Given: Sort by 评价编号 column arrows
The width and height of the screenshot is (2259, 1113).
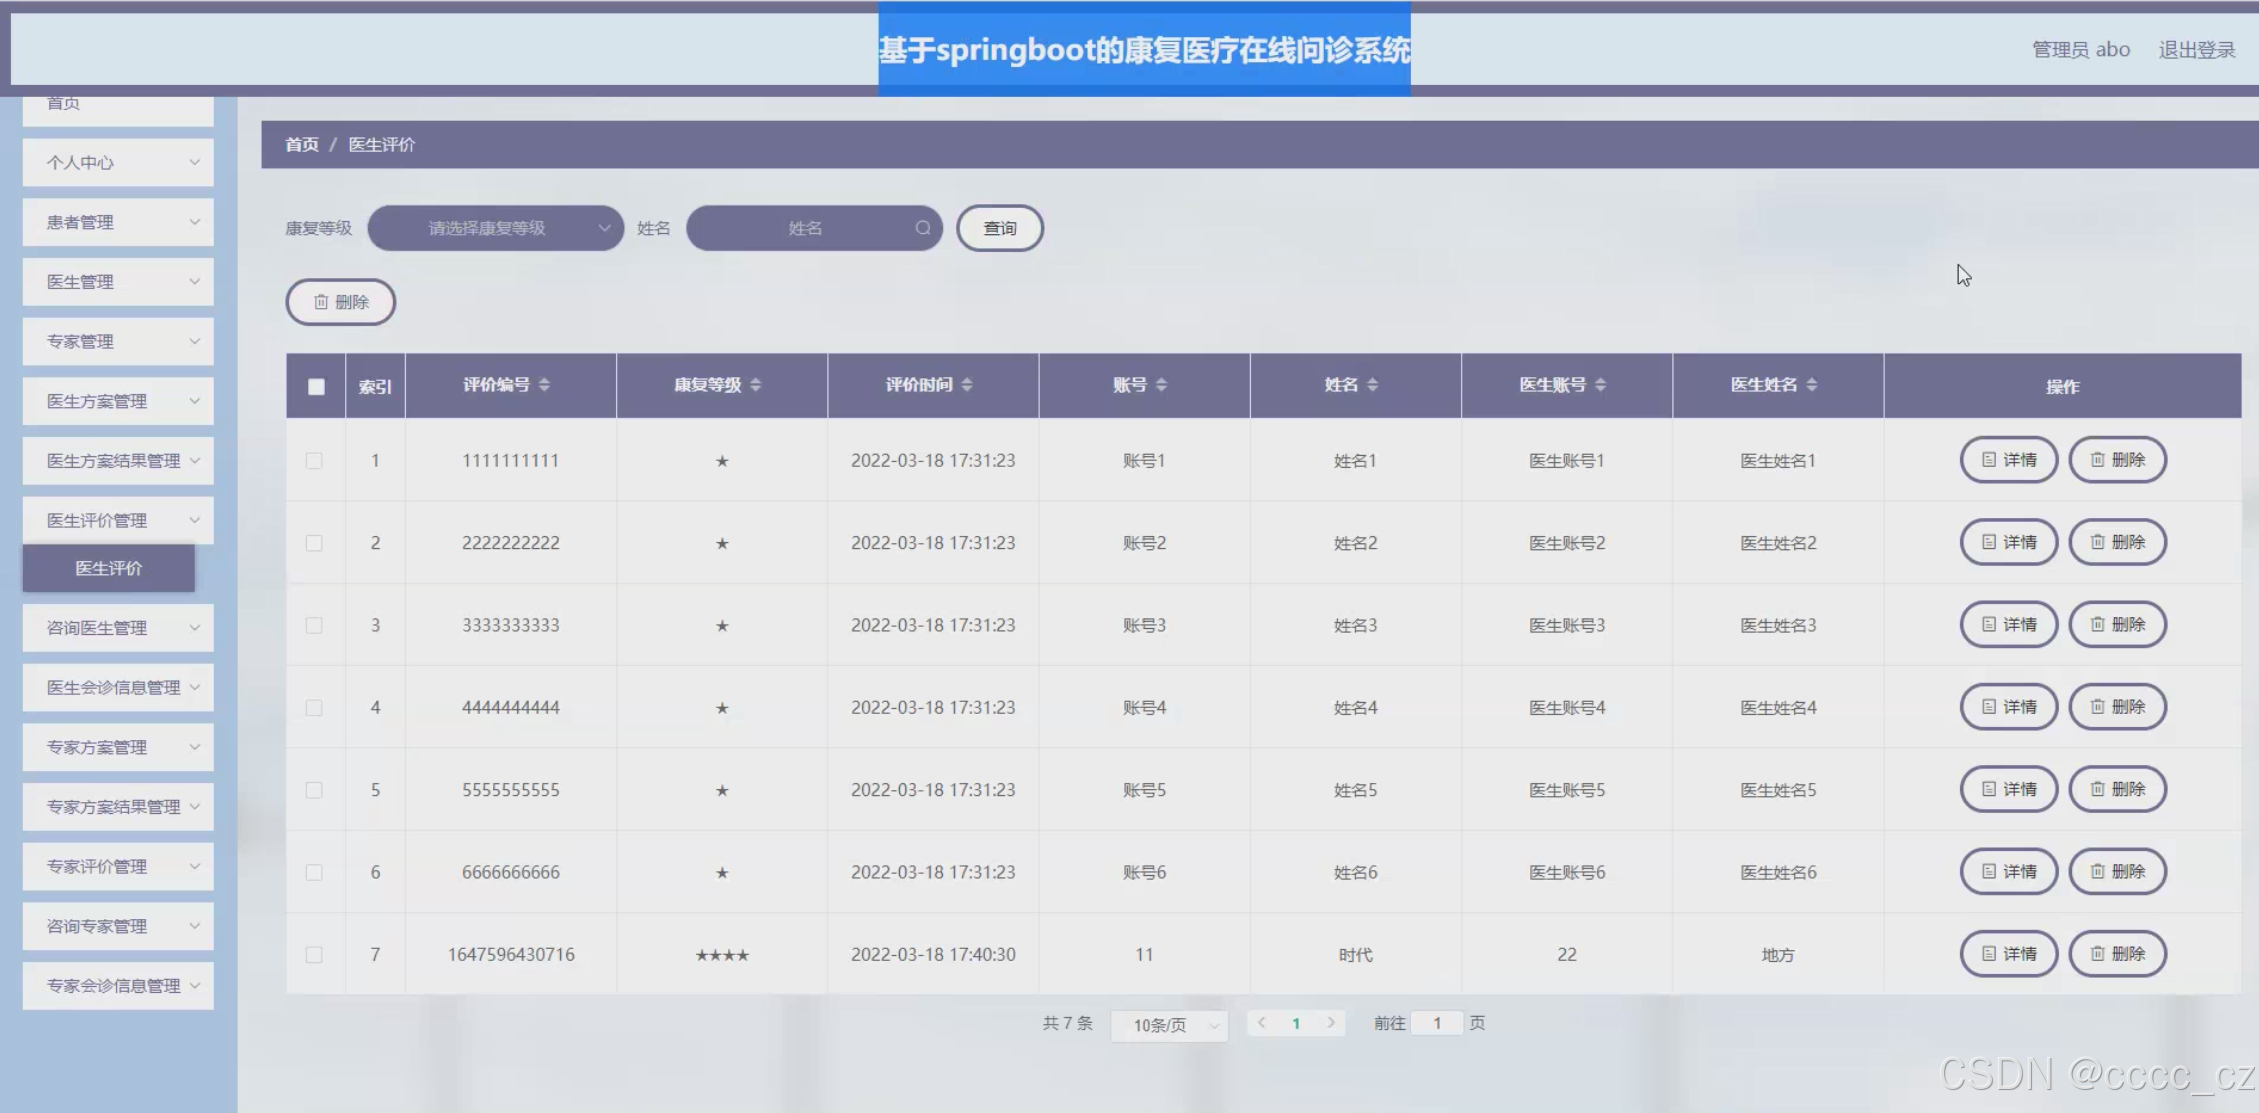Looking at the screenshot, I should (x=544, y=385).
